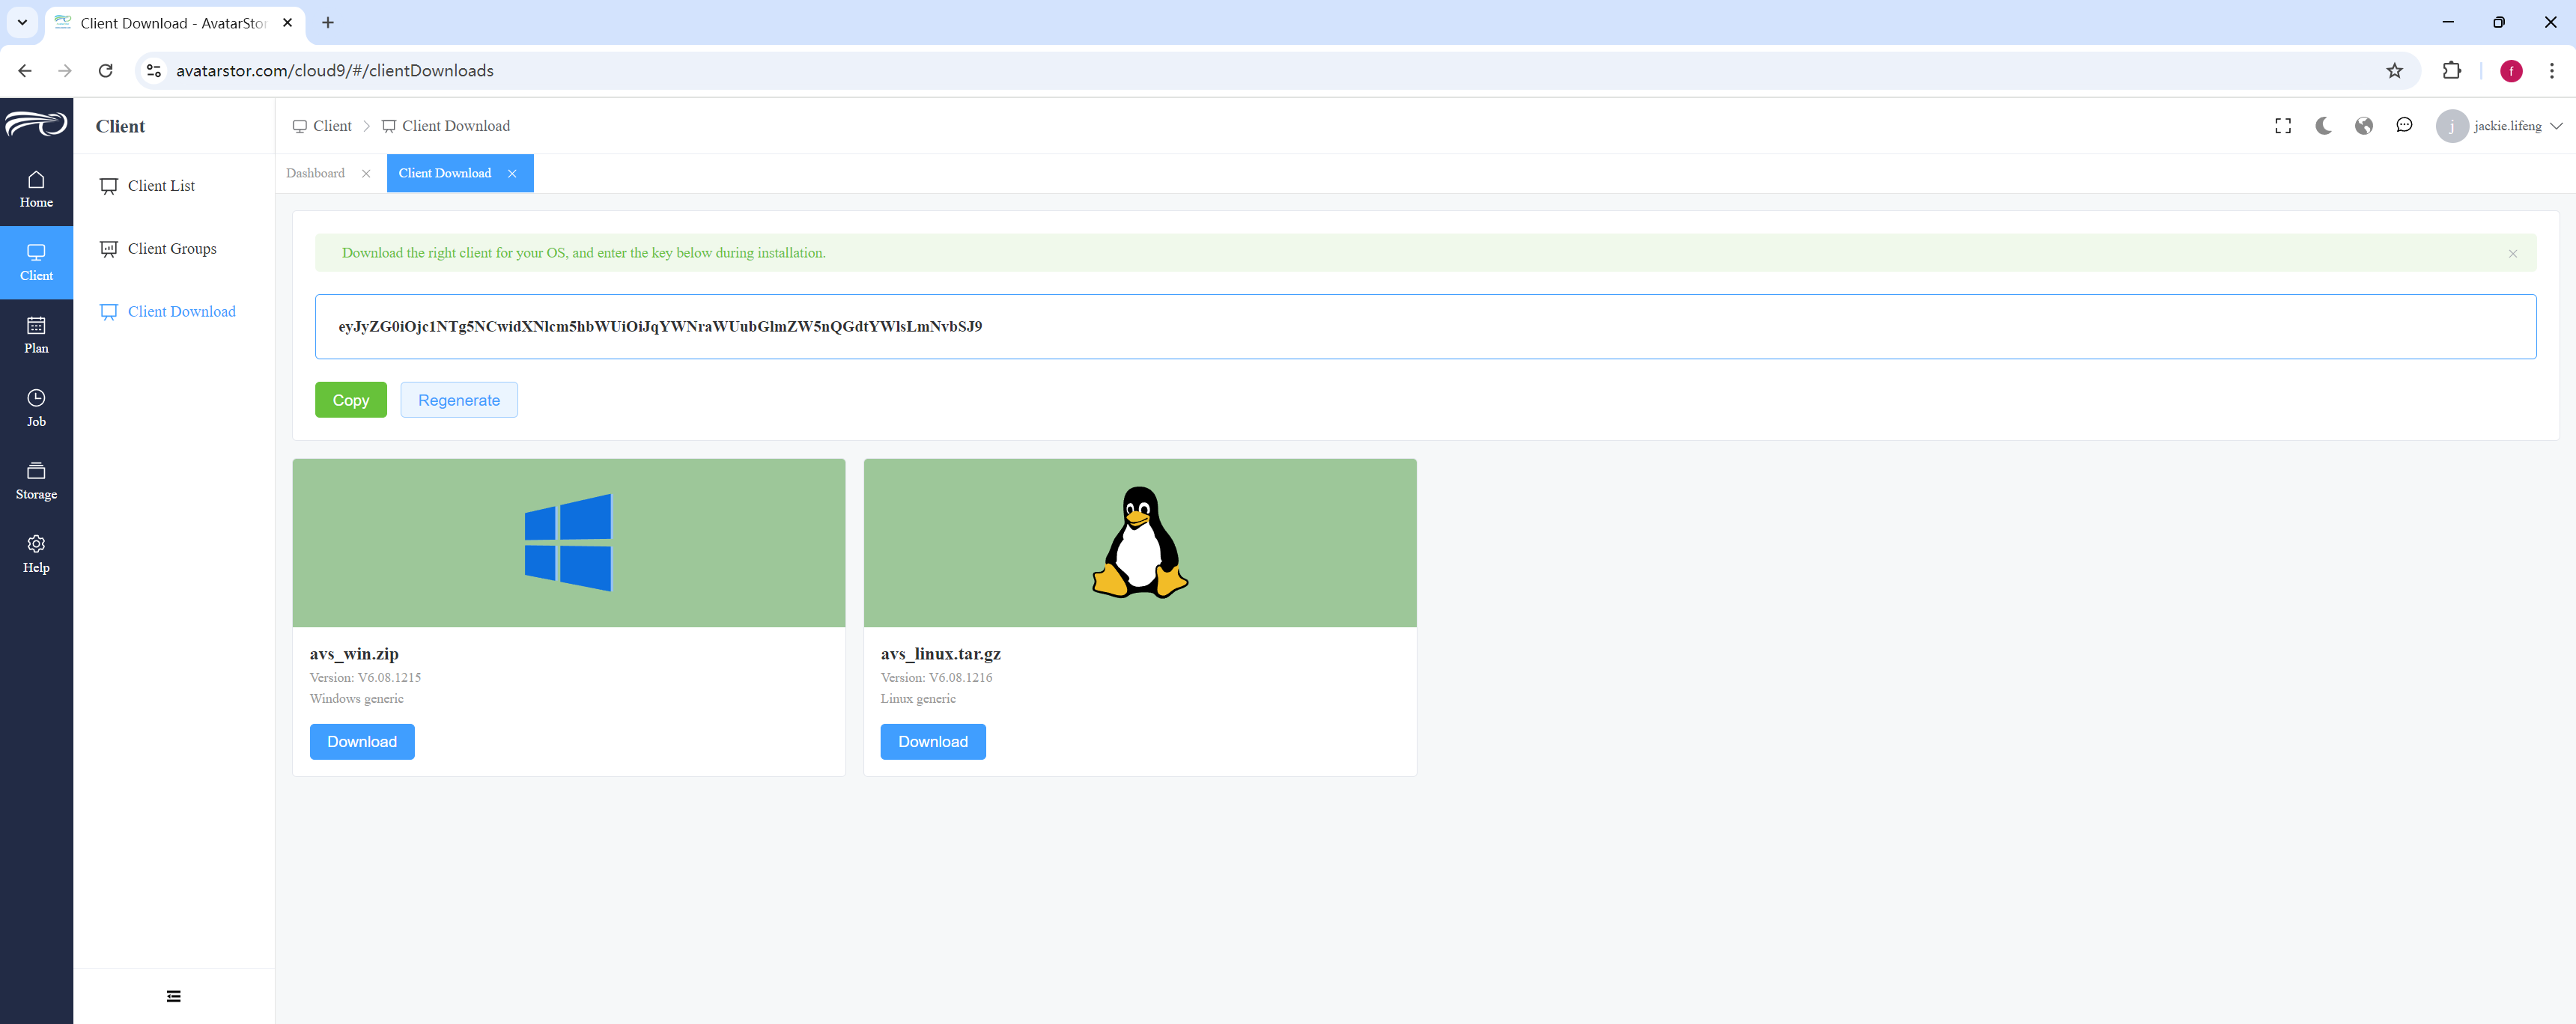This screenshot has width=2576, height=1024.
Task: Expand the jackie.lifeng user dropdown
Action: click(2499, 126)
